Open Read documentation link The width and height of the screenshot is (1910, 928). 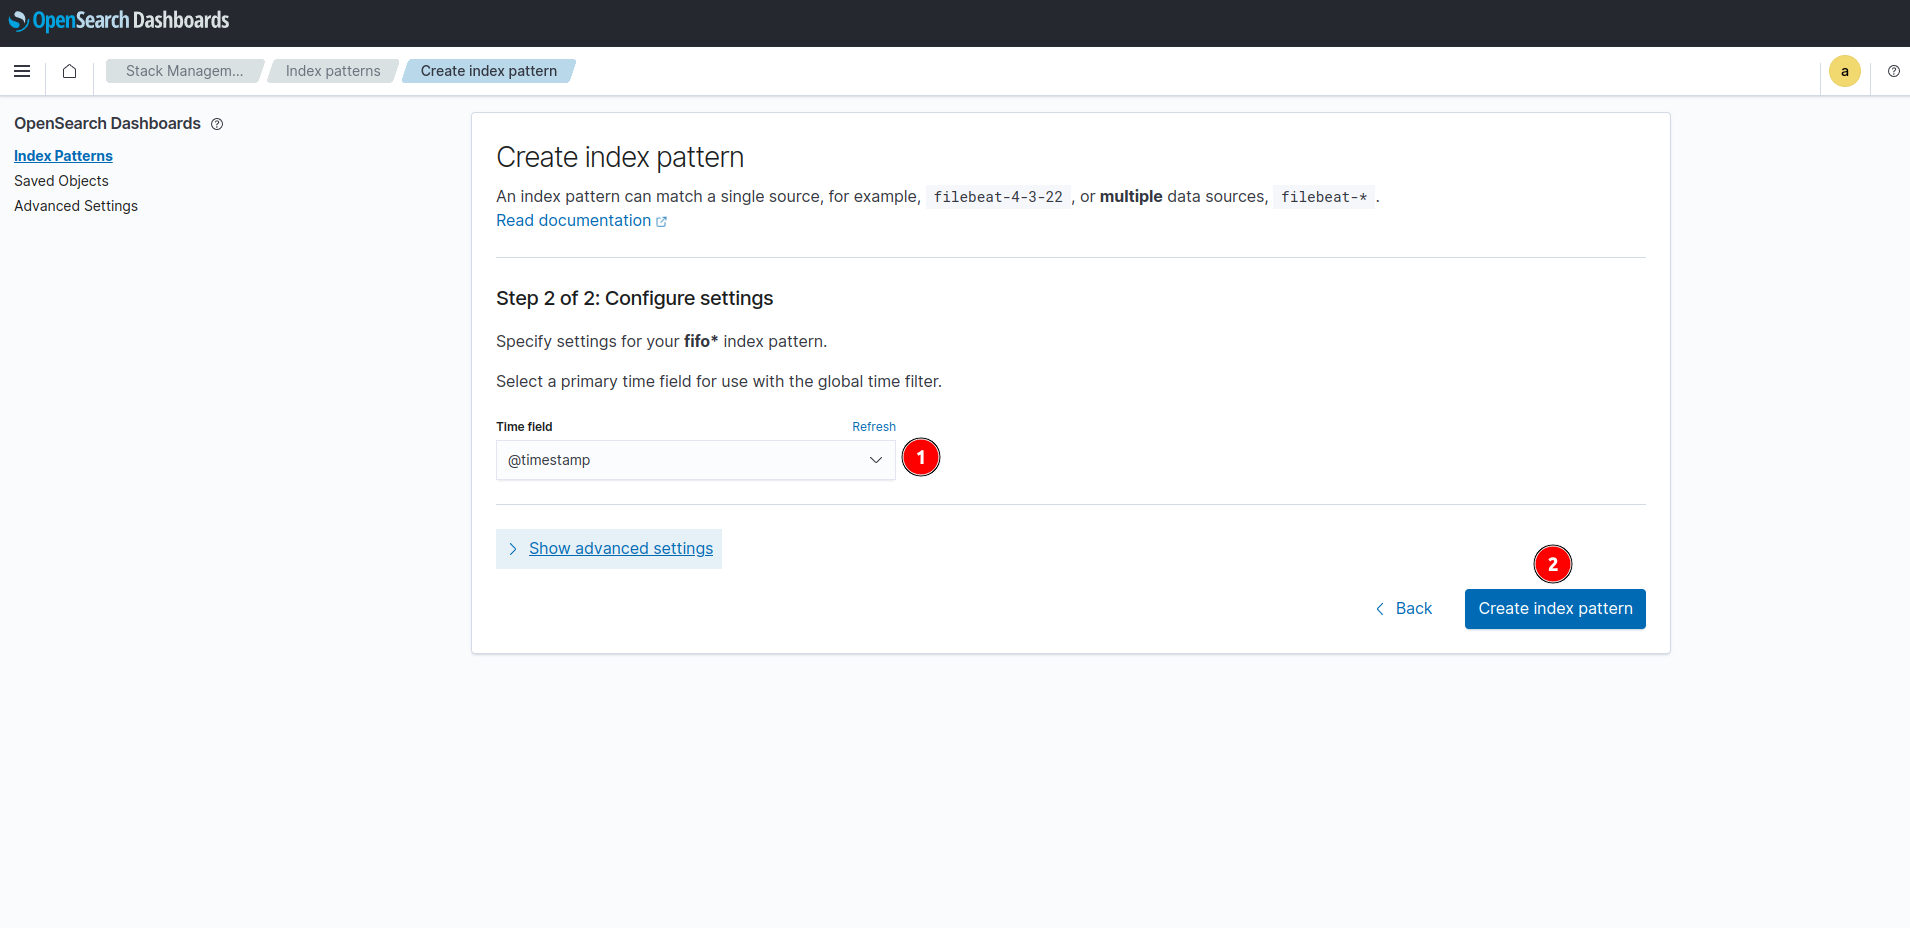coord(573,221)
